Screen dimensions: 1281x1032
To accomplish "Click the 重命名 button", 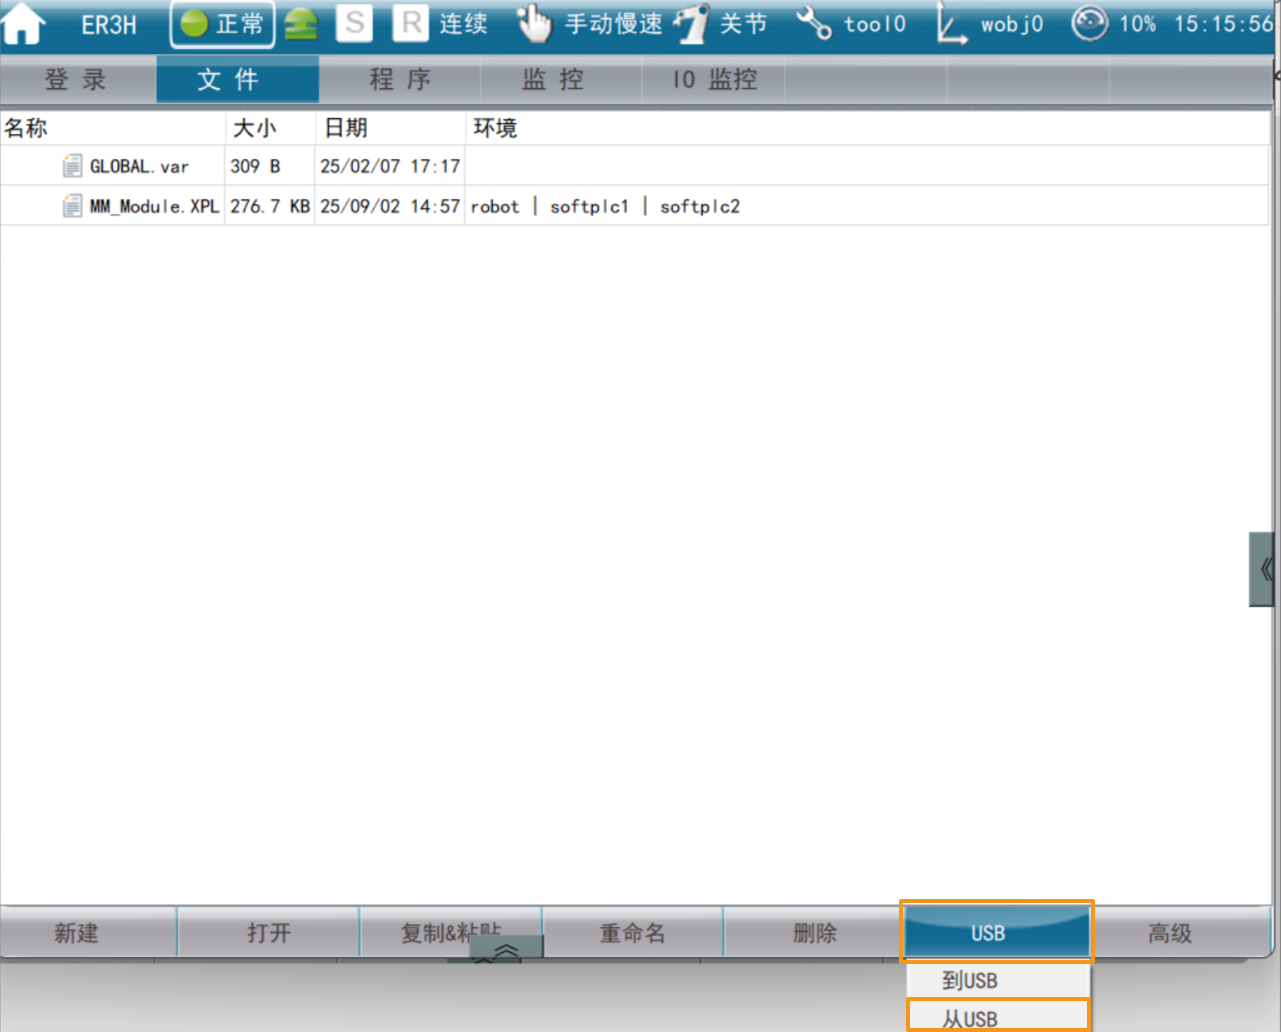I will (632, 933).
